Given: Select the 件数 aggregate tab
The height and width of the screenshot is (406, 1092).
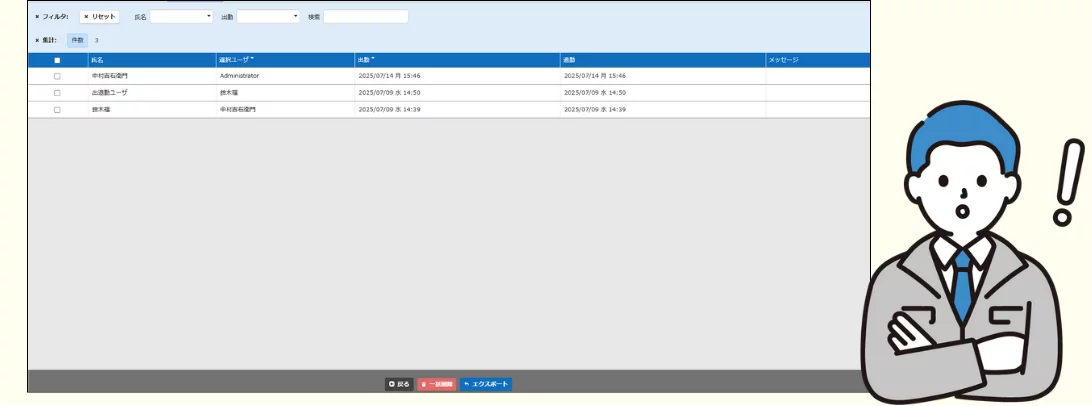Looking at the screenshot, I should pos(77,40).
